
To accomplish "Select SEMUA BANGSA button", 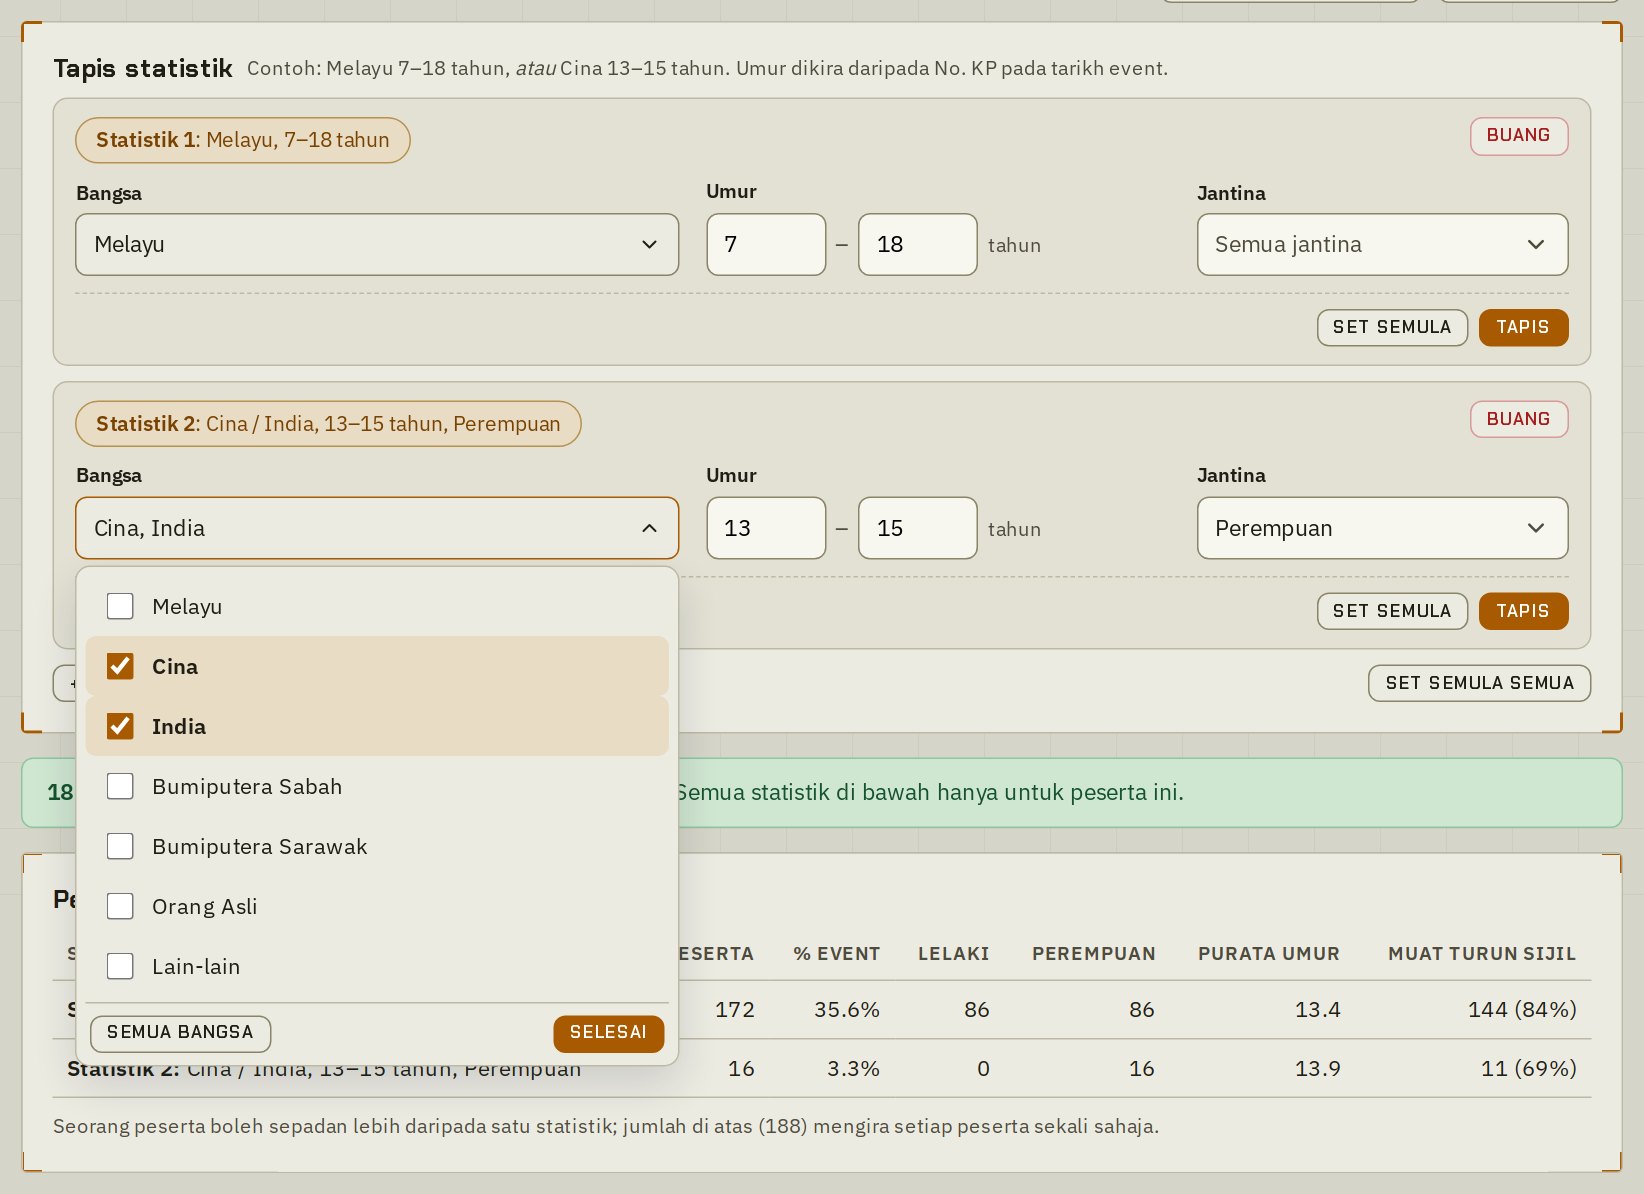I will click(180, 1033).
